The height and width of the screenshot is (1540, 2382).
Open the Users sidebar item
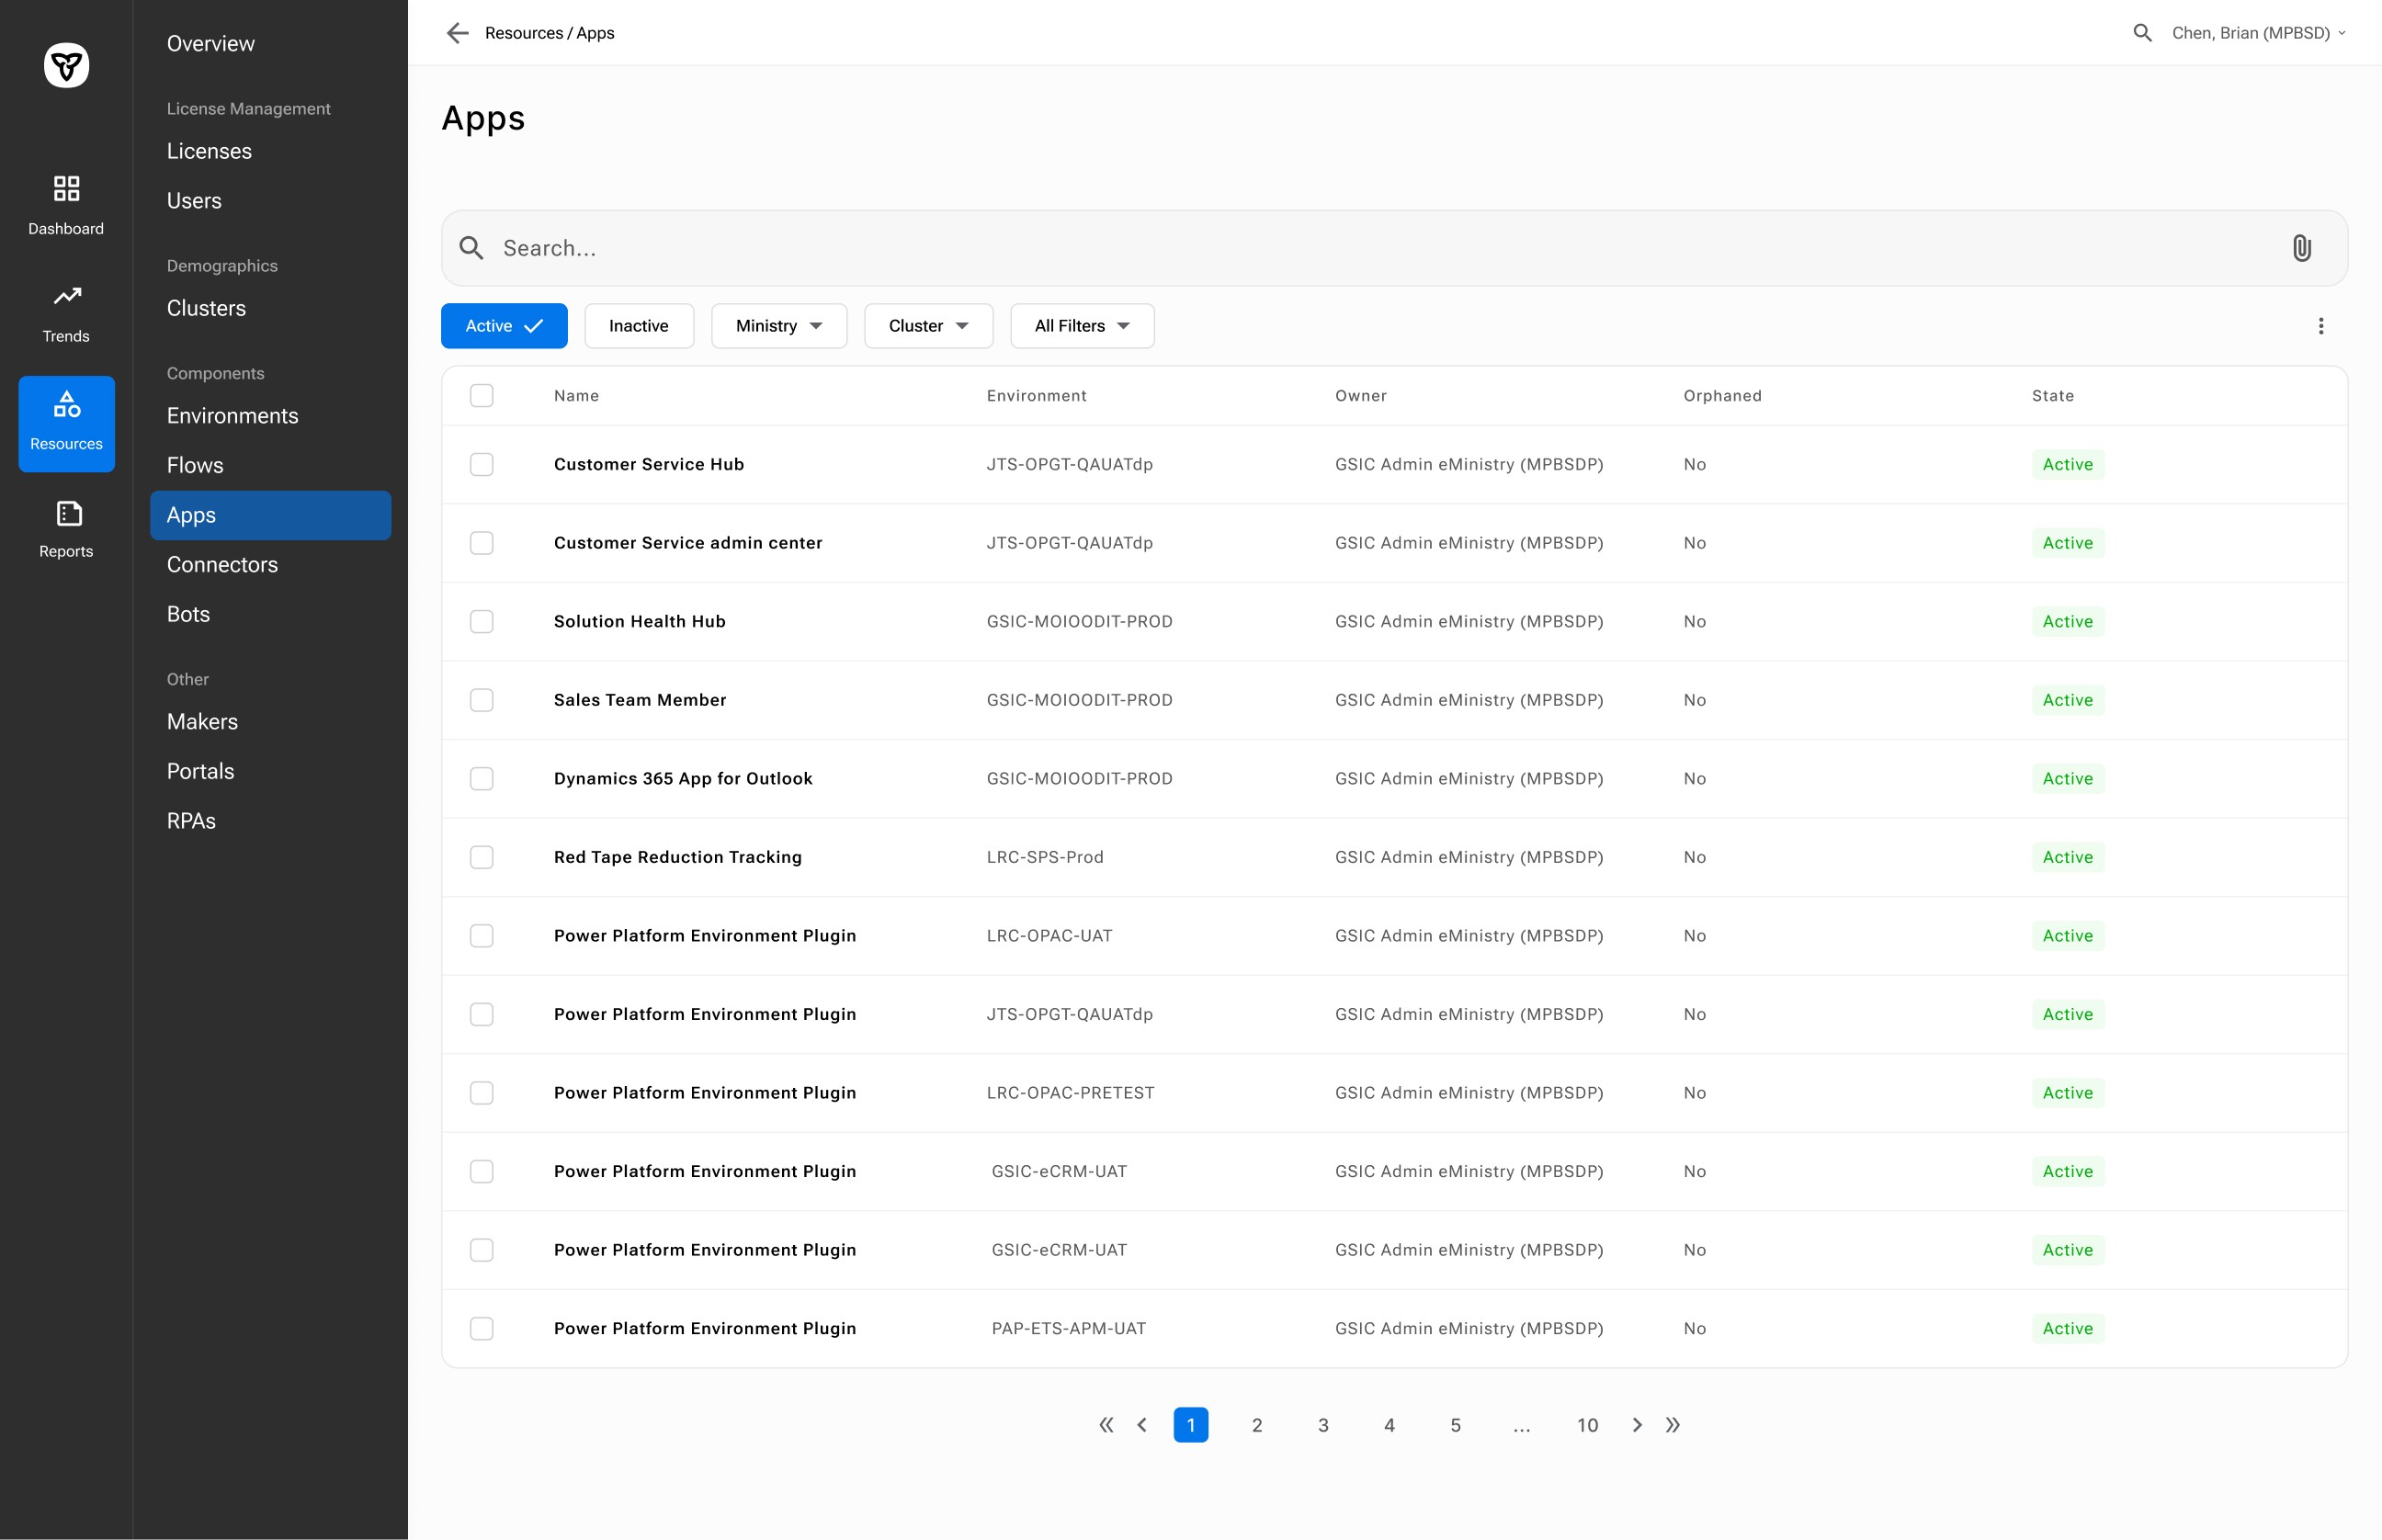click(x=194, y=201)
